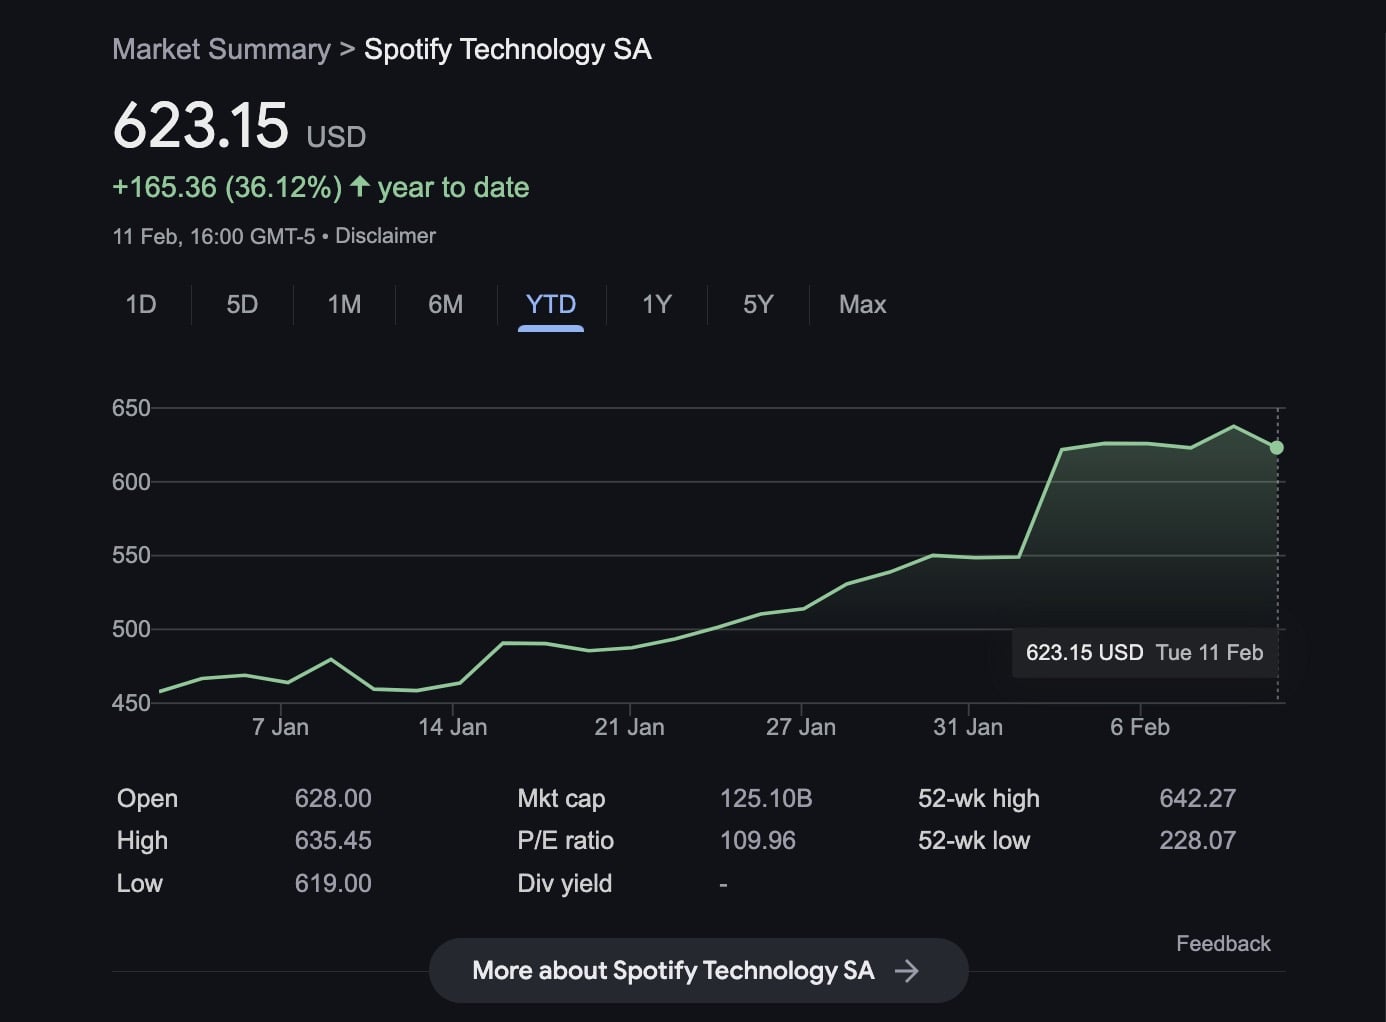This screenshot has width=1386, height=1022.
Task: Open the 6M chart view
Action: (446, 305)
